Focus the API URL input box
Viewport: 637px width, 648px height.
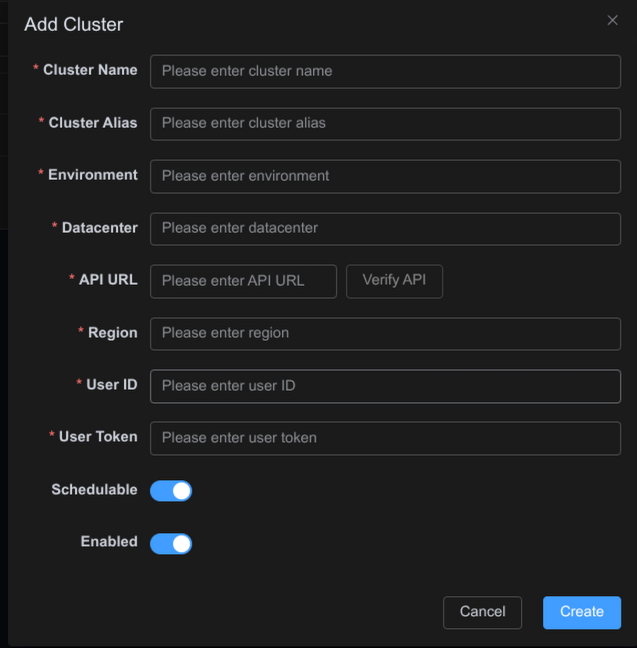(x=243, y=281)
